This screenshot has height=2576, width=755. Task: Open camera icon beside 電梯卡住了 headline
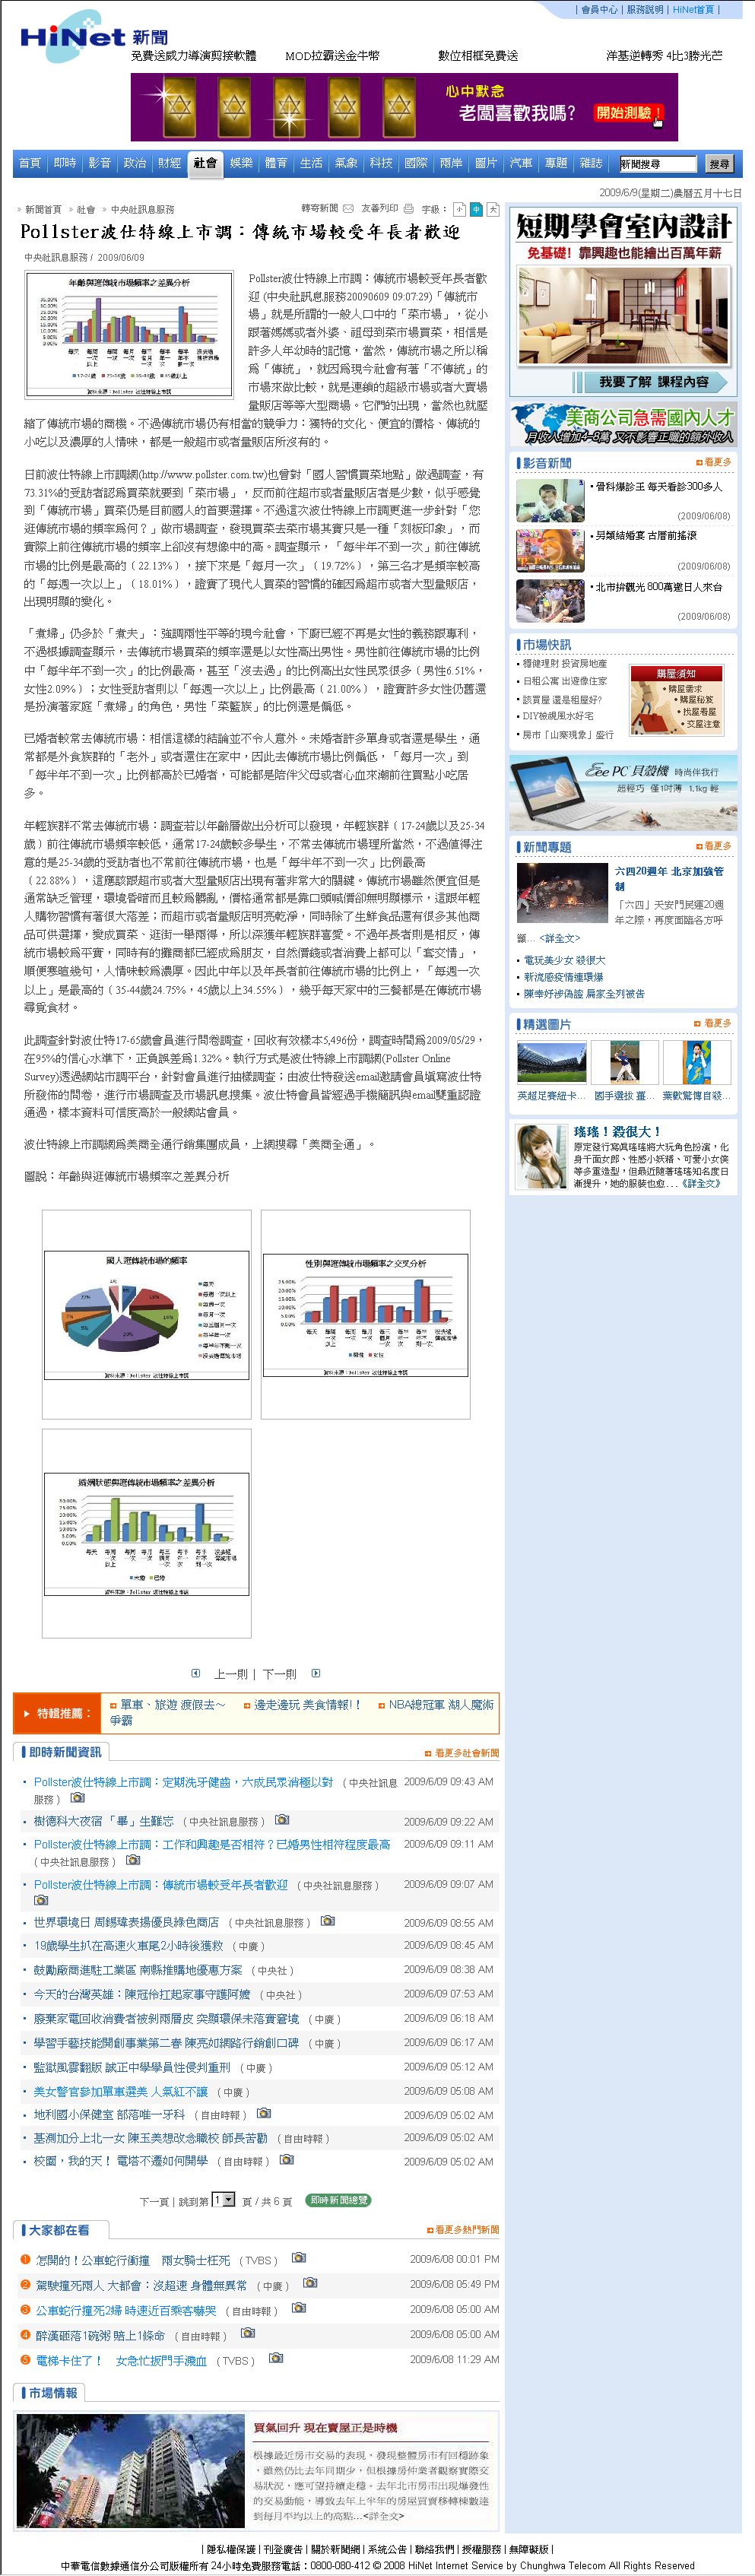tap(275, 2358)
